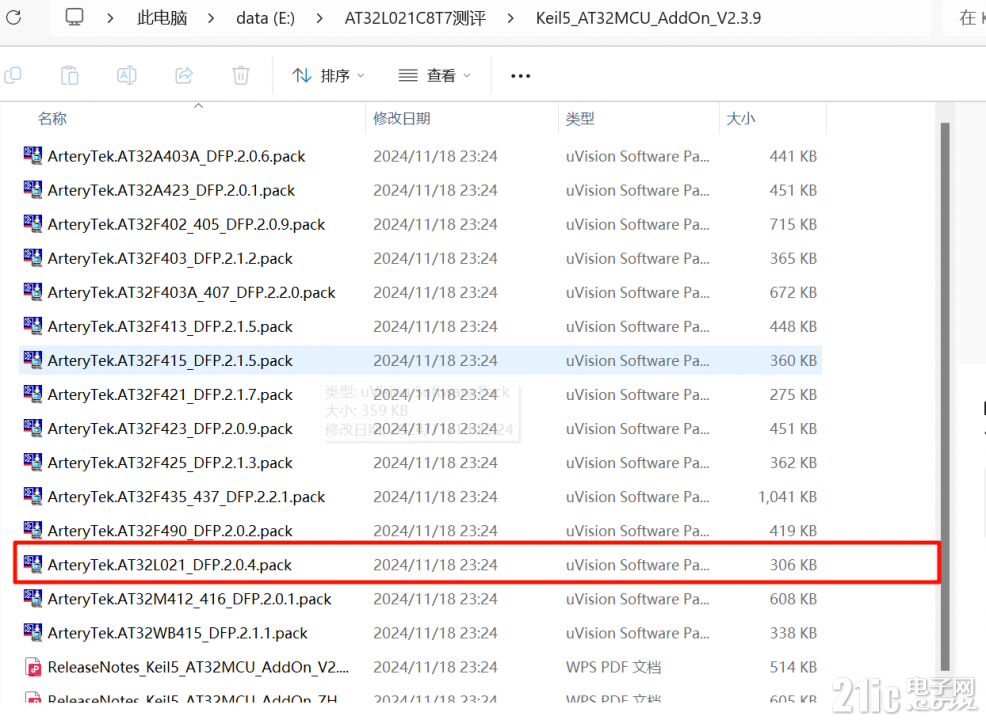Select the AT32A423_DFP.2.0.1 pack file icon

tap(33, 189)
